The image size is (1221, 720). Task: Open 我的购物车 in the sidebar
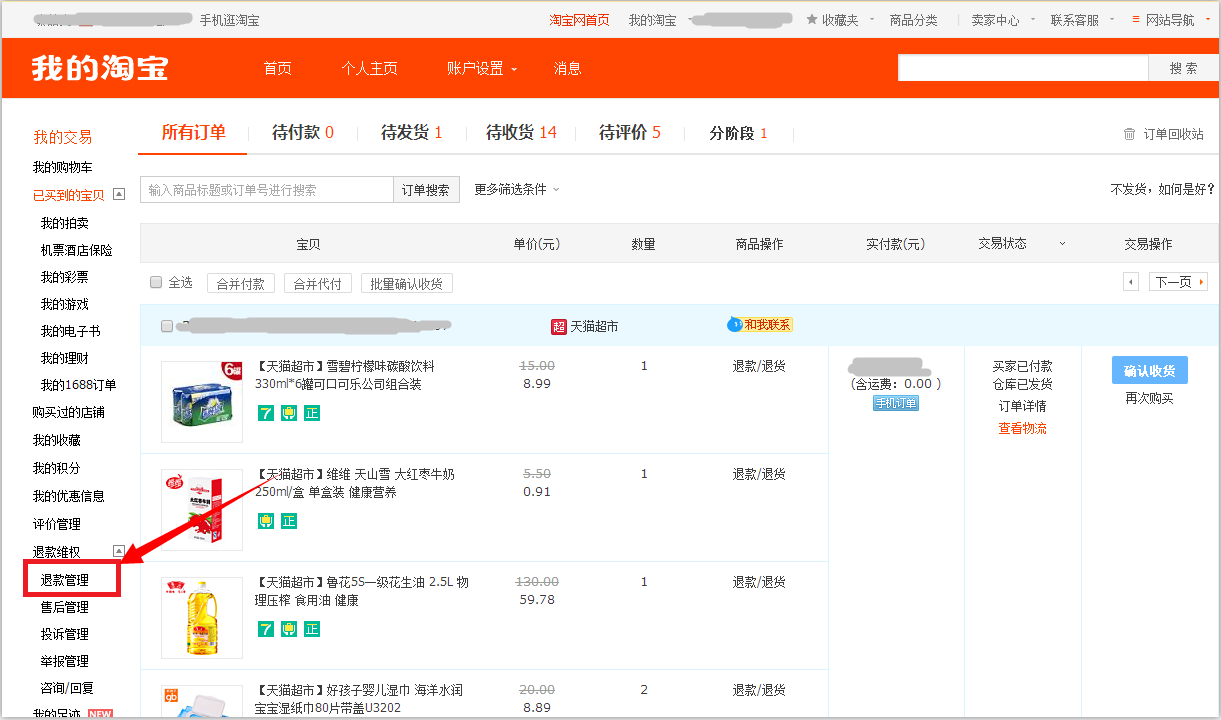click(62, 167)
